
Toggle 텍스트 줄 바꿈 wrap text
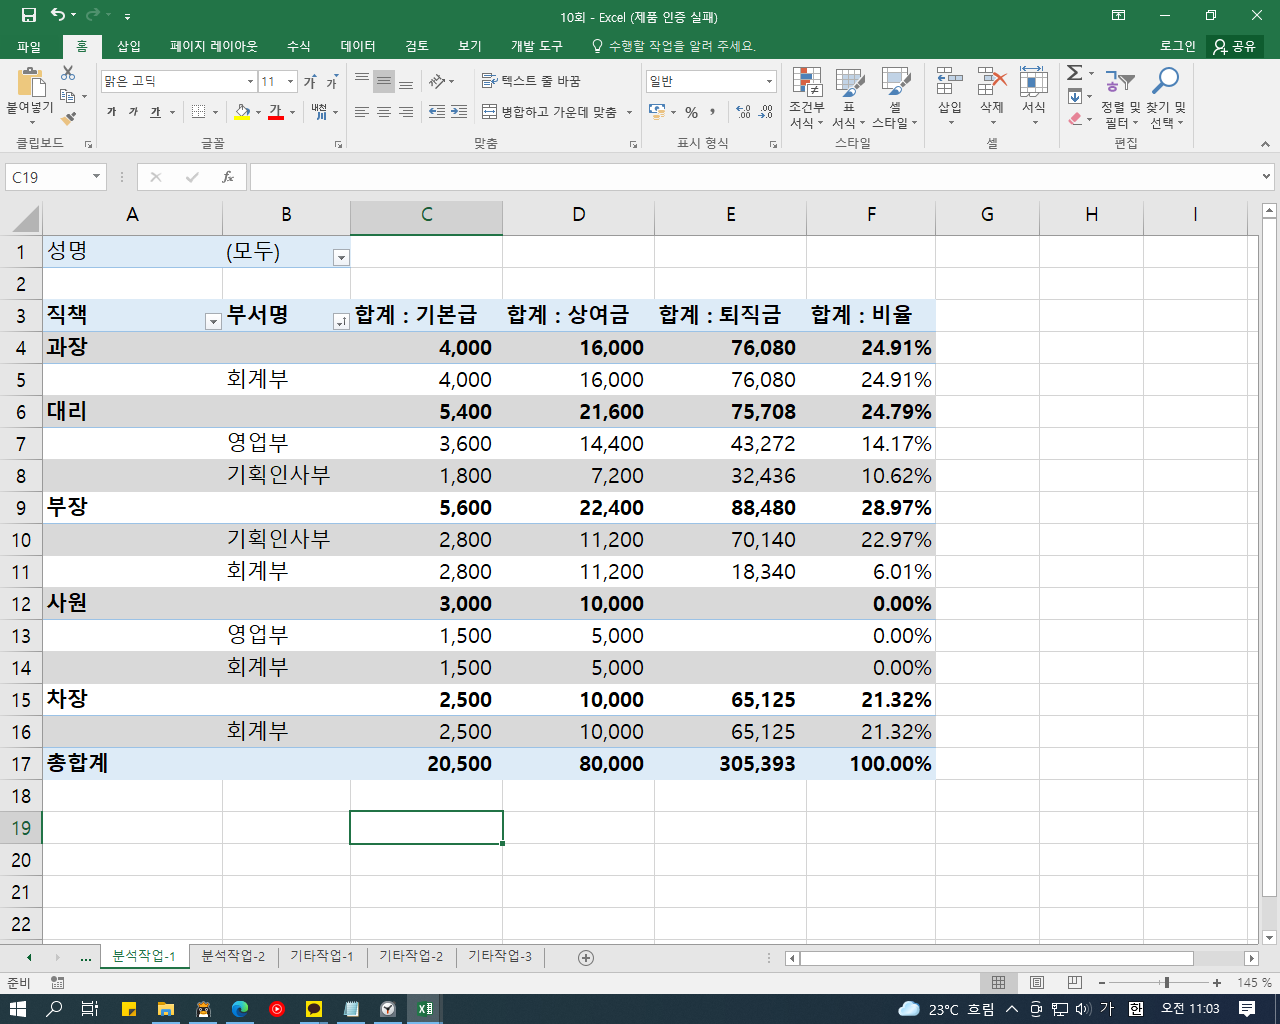pos(531,81)
